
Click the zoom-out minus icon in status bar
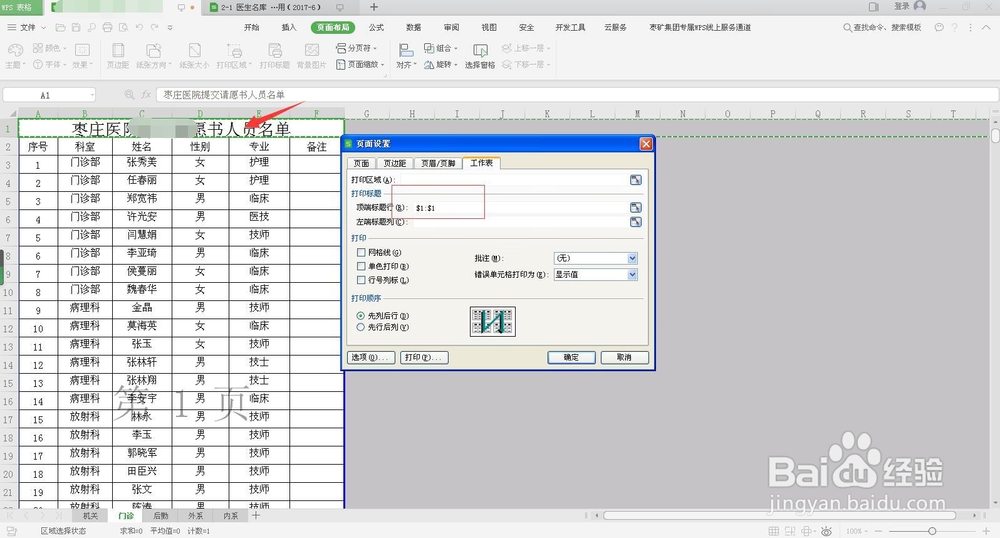(x=879, y=531)
